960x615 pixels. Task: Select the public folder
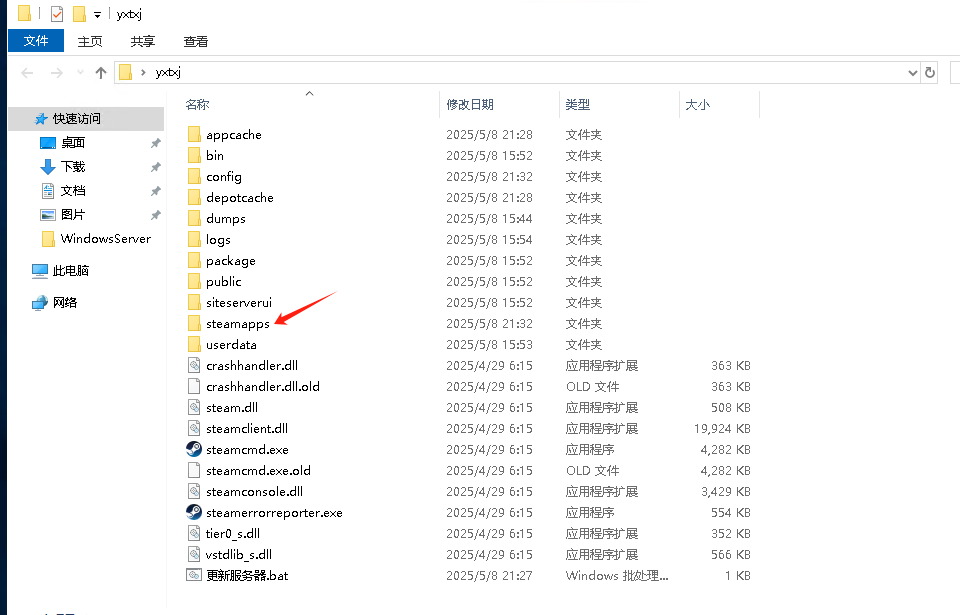coord(223,282)
